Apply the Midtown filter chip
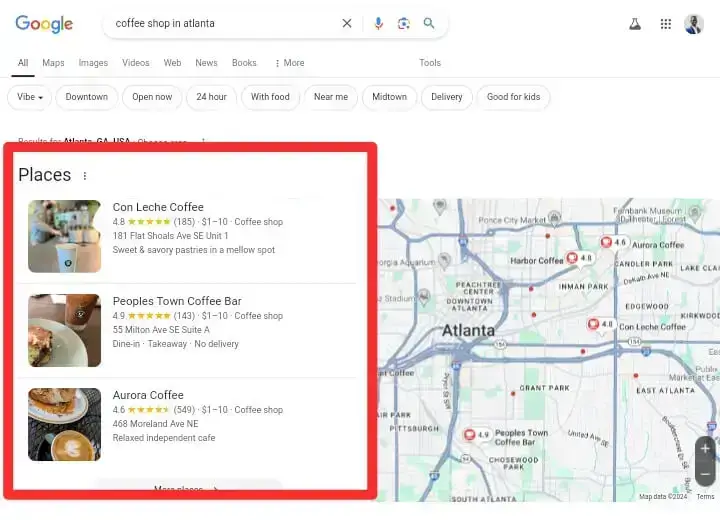The height and width of the screenshot is (520, 720). (x=389, y=97)
